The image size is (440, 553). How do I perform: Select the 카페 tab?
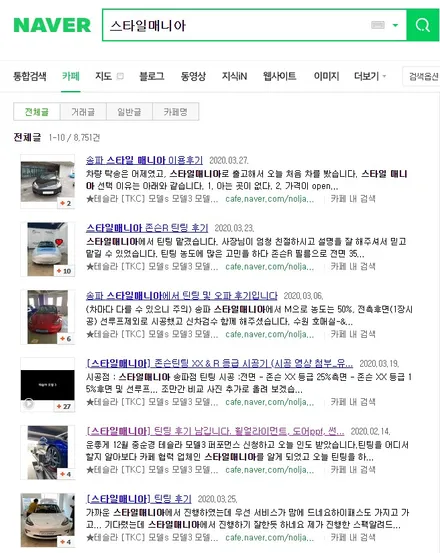pos(71,76)
